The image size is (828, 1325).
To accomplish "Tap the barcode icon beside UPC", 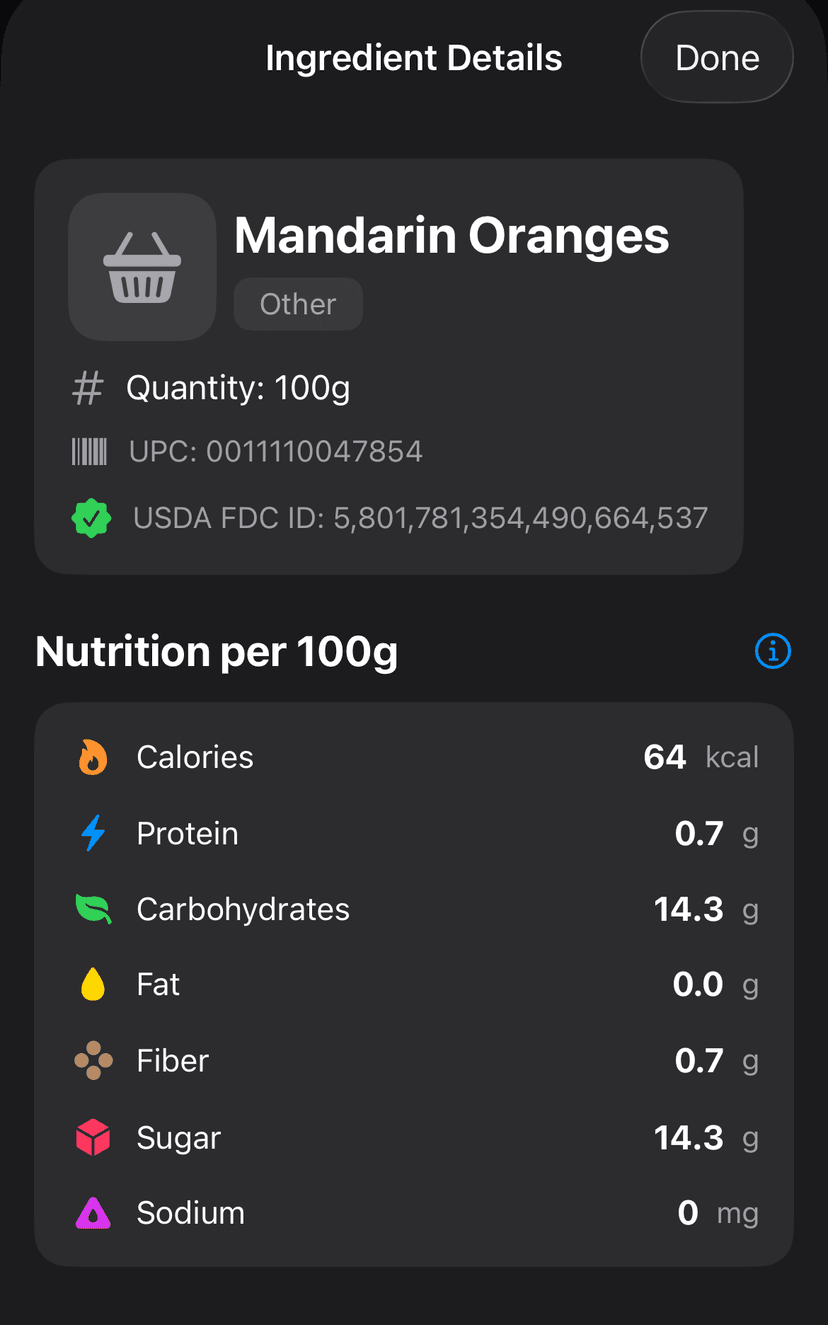I will point(89,452).
